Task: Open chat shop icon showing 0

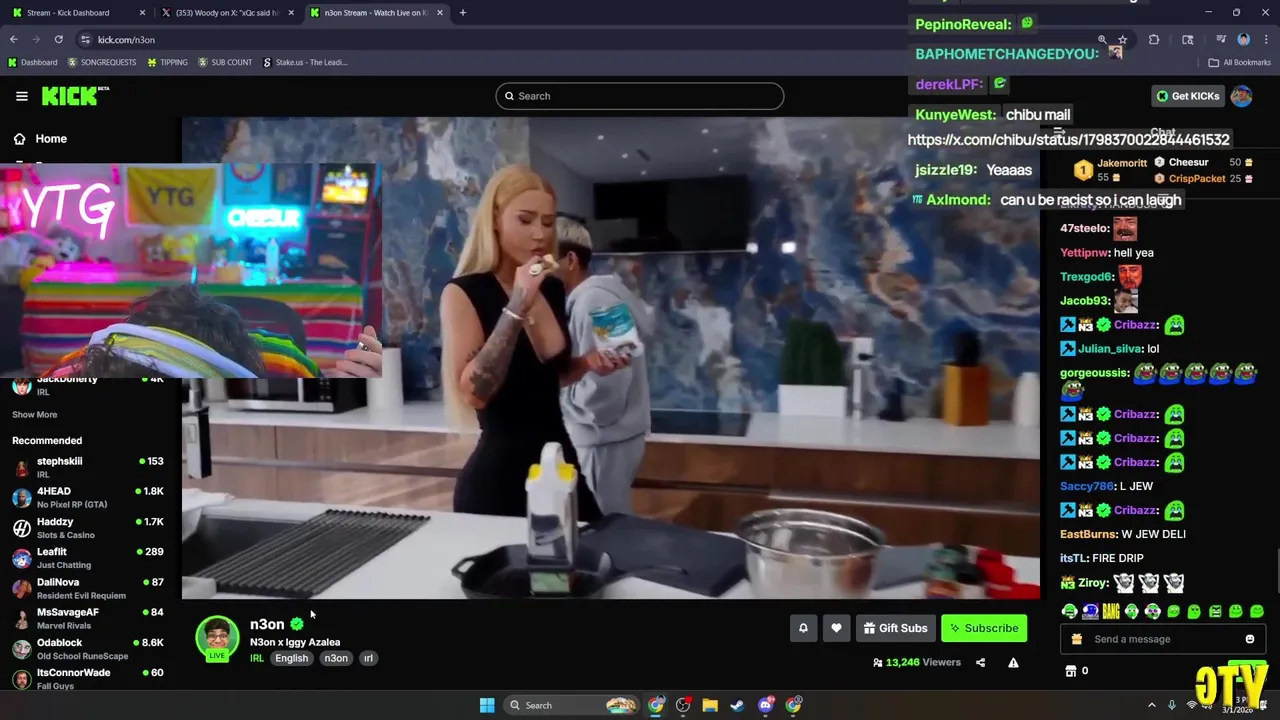Action: coord(1076,671)
